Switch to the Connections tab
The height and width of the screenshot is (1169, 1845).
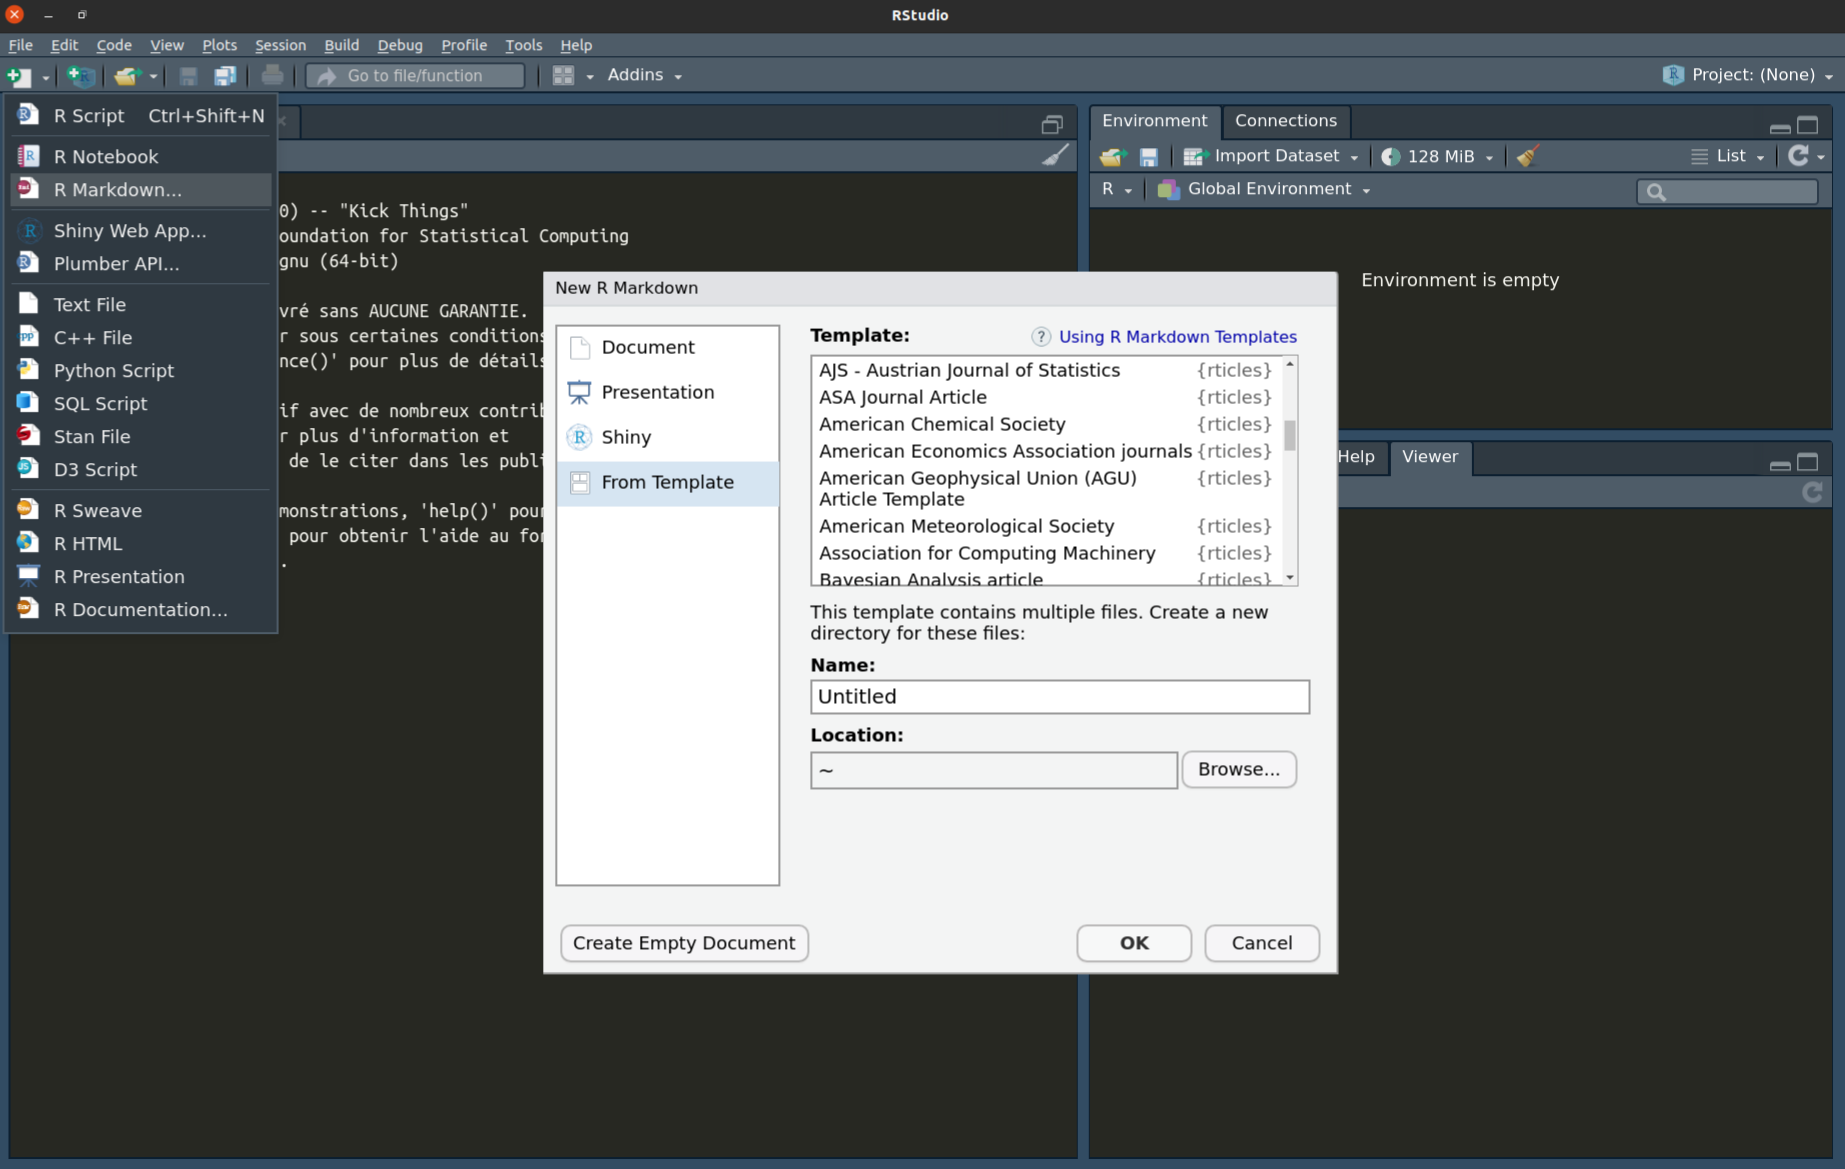1285,121
